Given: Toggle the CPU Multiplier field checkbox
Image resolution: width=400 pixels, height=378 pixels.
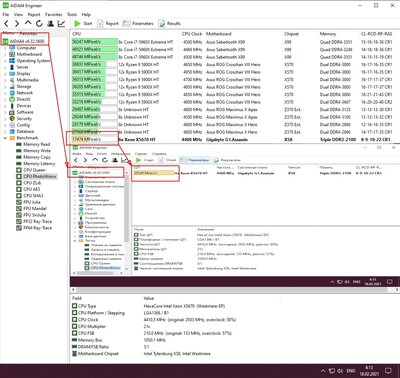Looking at the screenshot, I should (75, 326).
